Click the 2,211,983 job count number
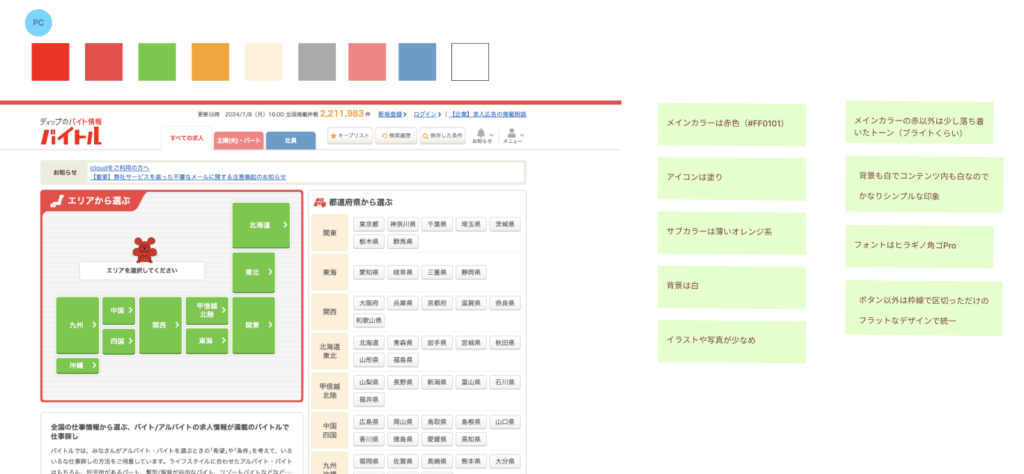1024x474 pixels. (342, 114)
